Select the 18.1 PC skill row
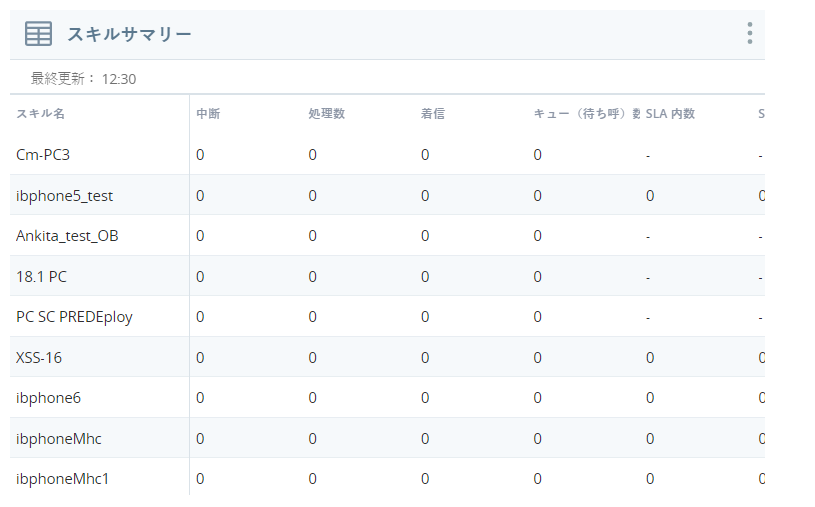Image resolution: width=815 pixels, height=507 pixels. click(x=387, y=276)
